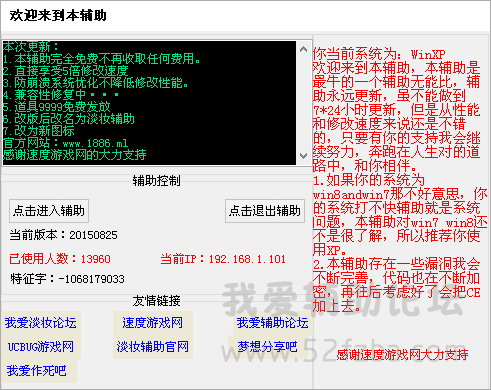This screenshot has height=390, width=491.
Task: Click the 你当前系统为：WinXP text
Action: [x=379, y=54]
